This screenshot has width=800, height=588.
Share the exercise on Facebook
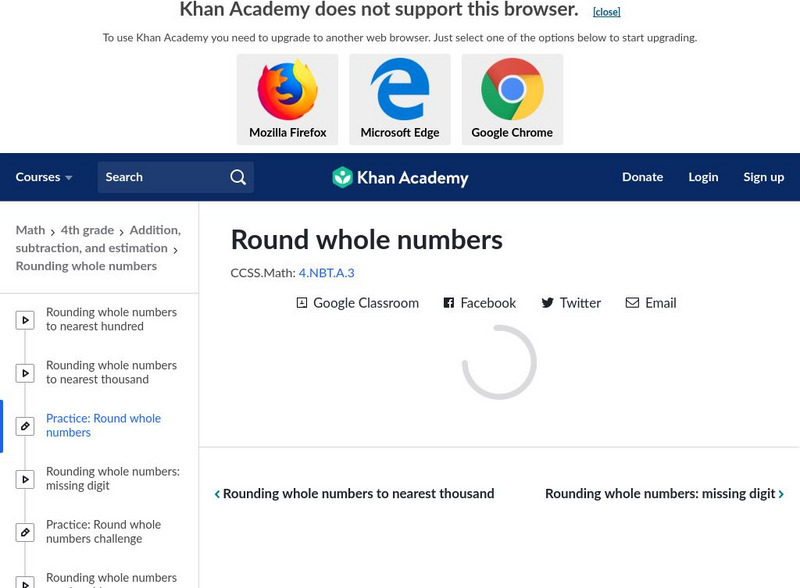click(479, 303)
